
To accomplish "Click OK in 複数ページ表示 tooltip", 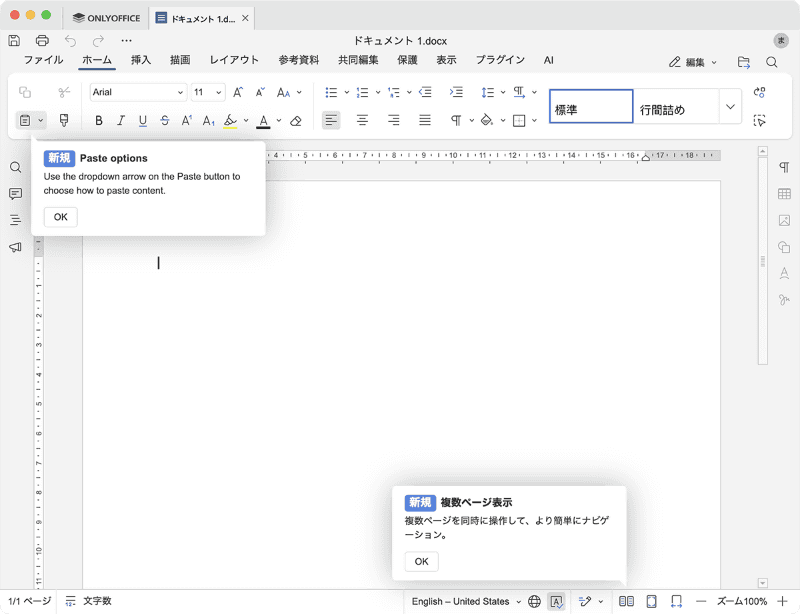I will pyautogui.click(x=421, y=561).
